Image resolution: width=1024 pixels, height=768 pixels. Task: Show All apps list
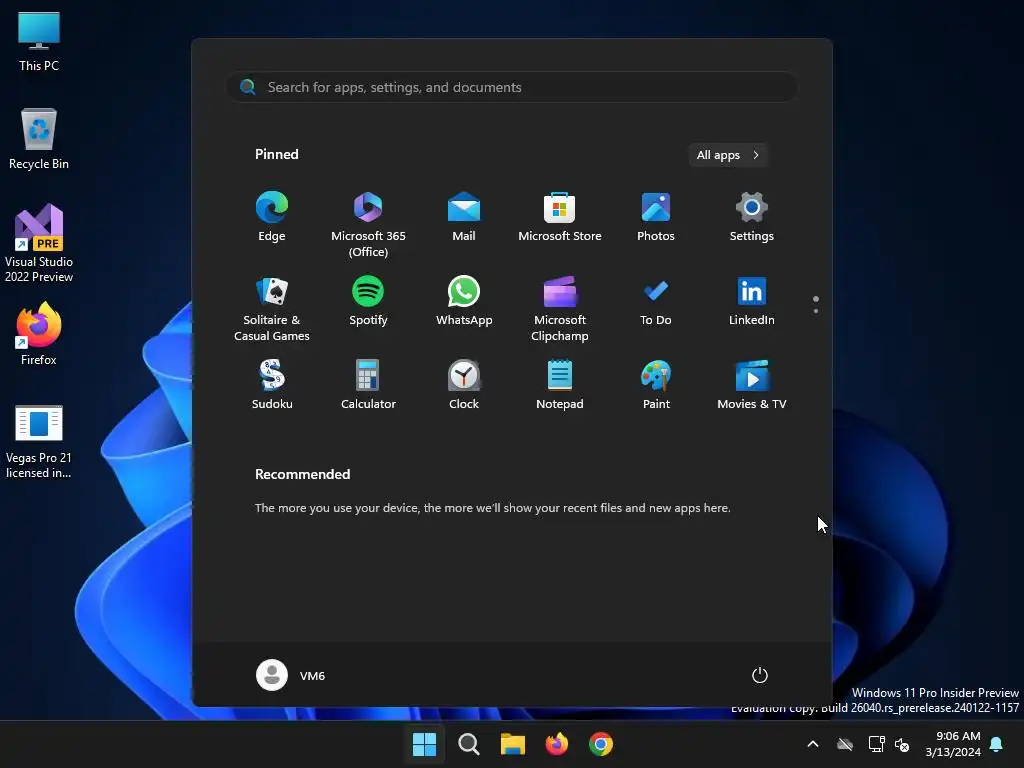coord(728,155)
